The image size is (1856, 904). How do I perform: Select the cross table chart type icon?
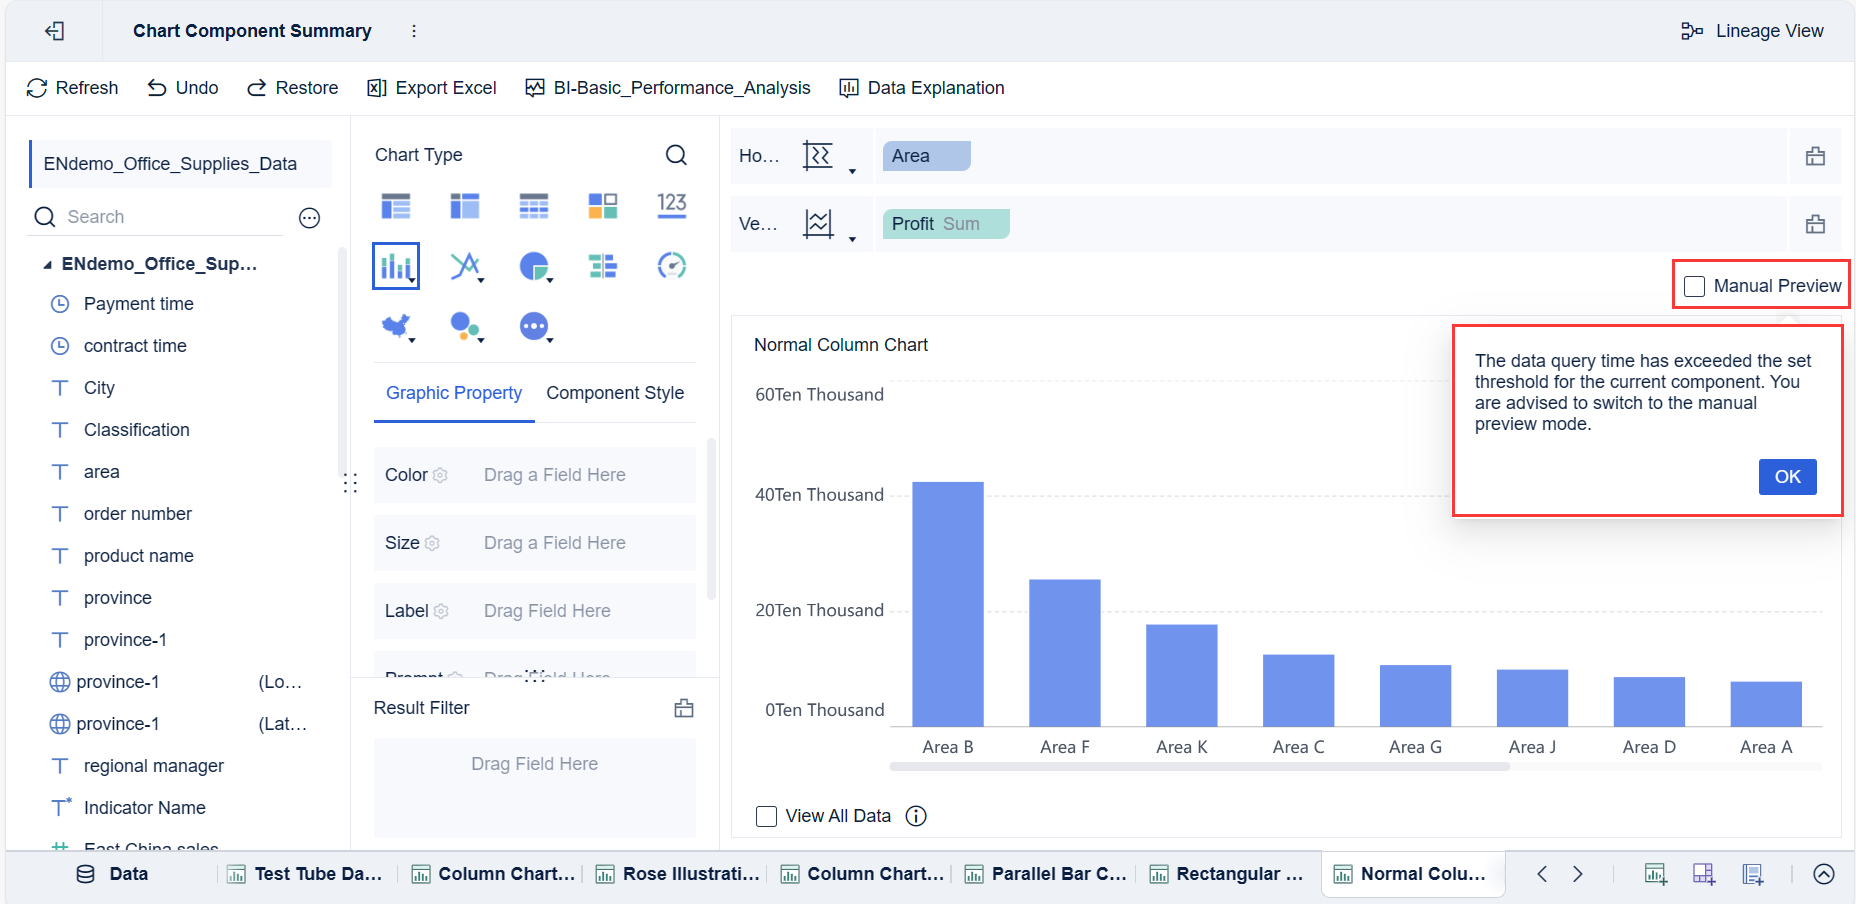(465, 206)
